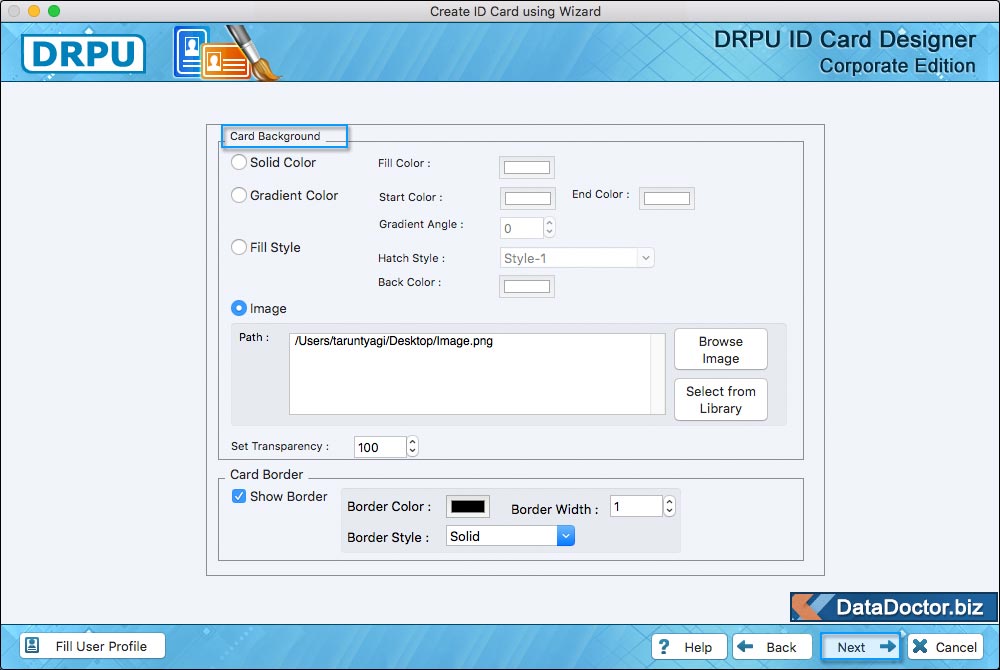Open the Start Color swatch
The image size is (1000, 670).
tap(527, 198)
